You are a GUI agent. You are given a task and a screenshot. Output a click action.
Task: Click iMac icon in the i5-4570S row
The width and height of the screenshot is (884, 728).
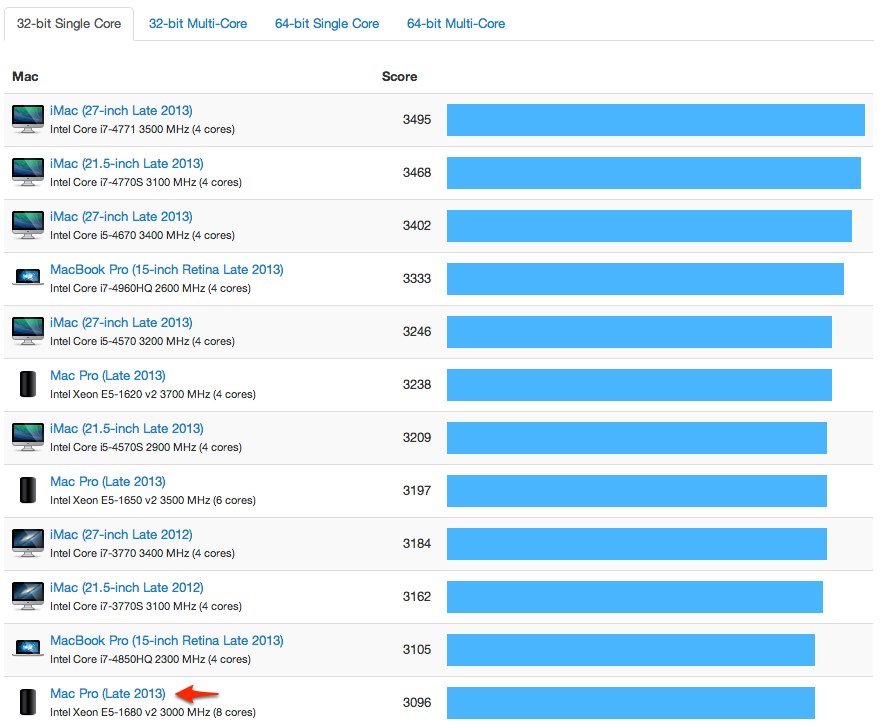click(28, 437)
